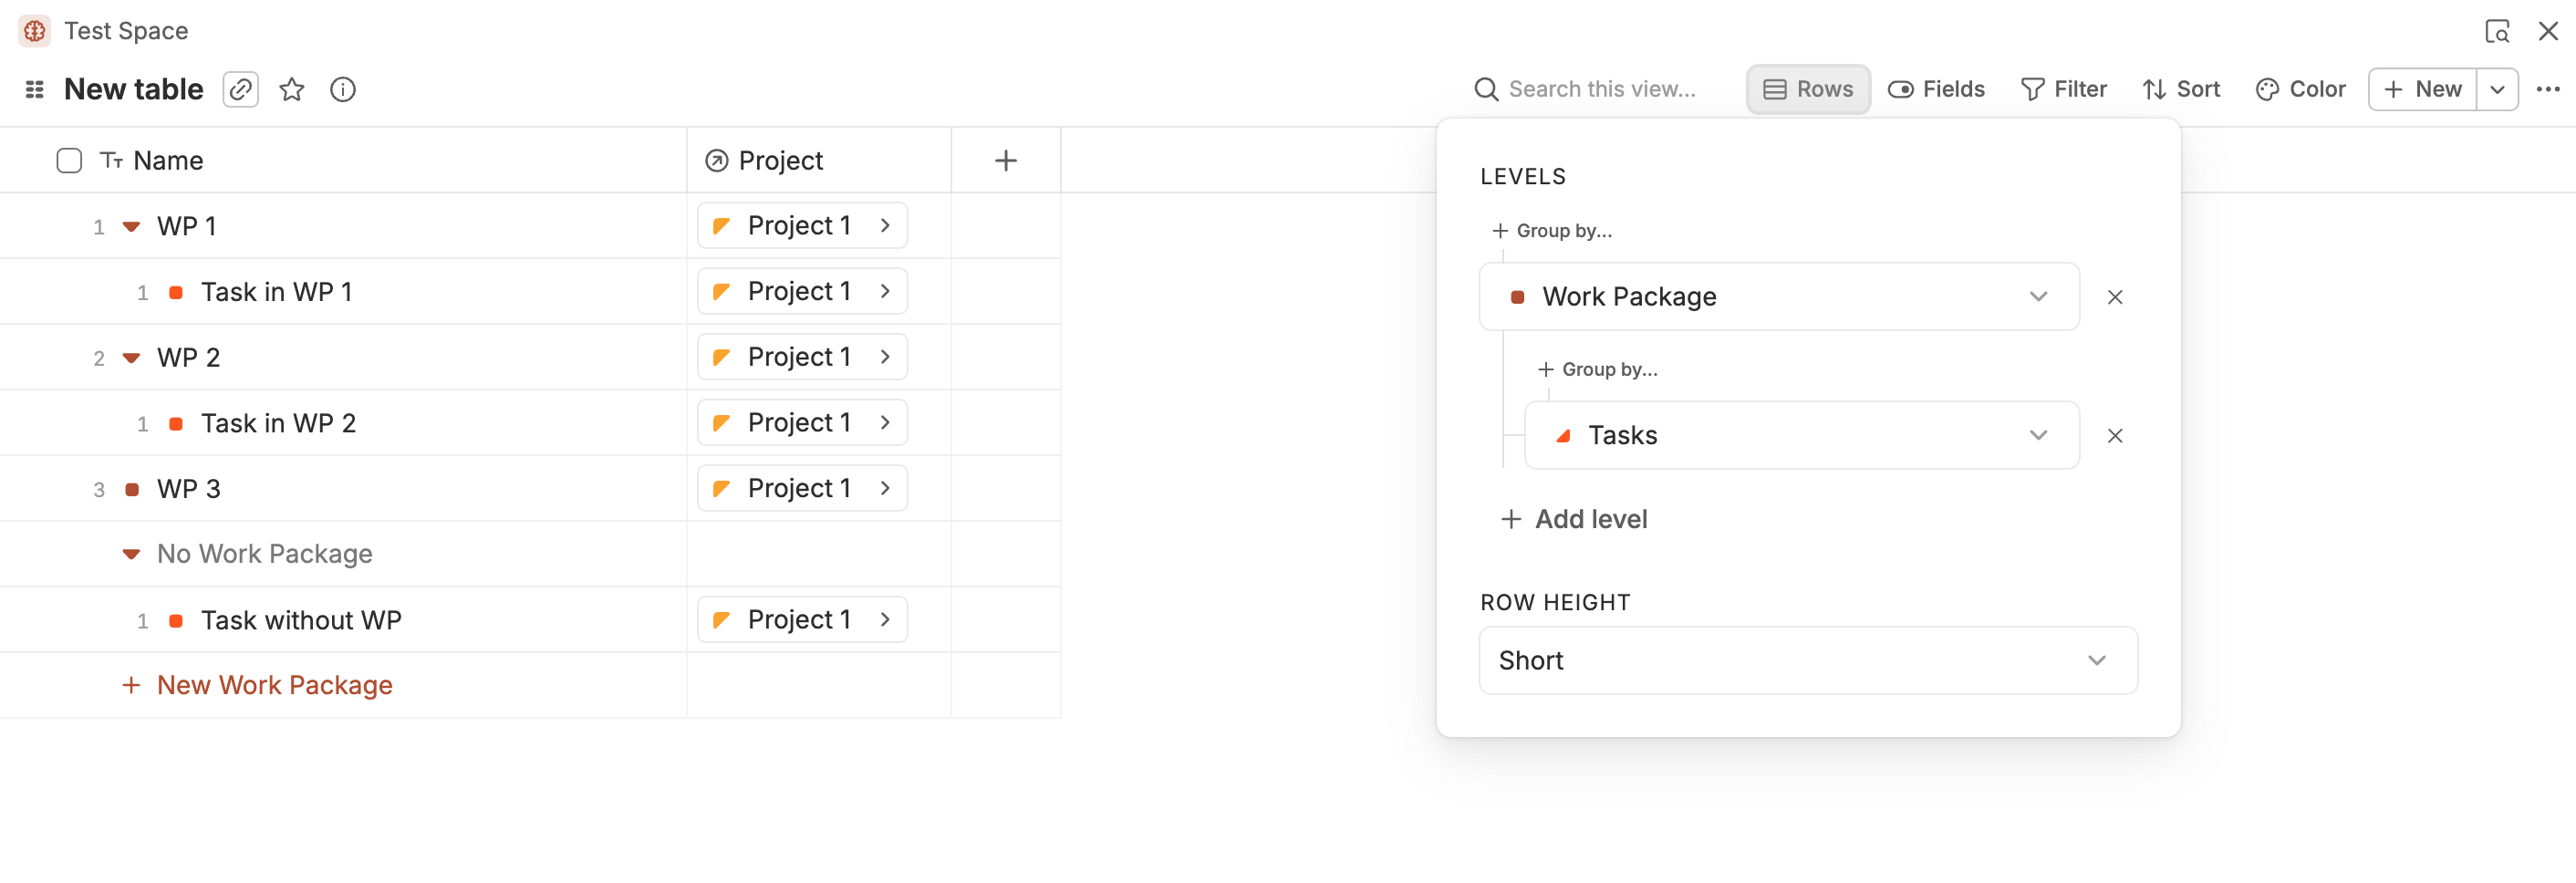
Task: Open the New button dropdown arrow
Action: 2497,89
